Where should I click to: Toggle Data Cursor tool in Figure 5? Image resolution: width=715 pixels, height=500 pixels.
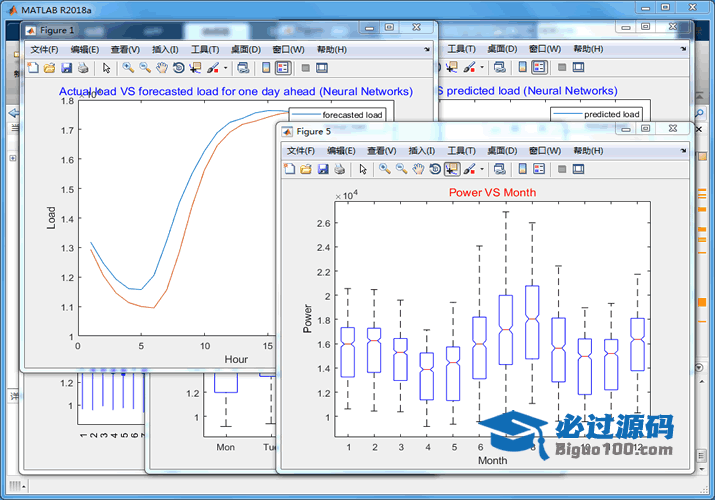452,169
